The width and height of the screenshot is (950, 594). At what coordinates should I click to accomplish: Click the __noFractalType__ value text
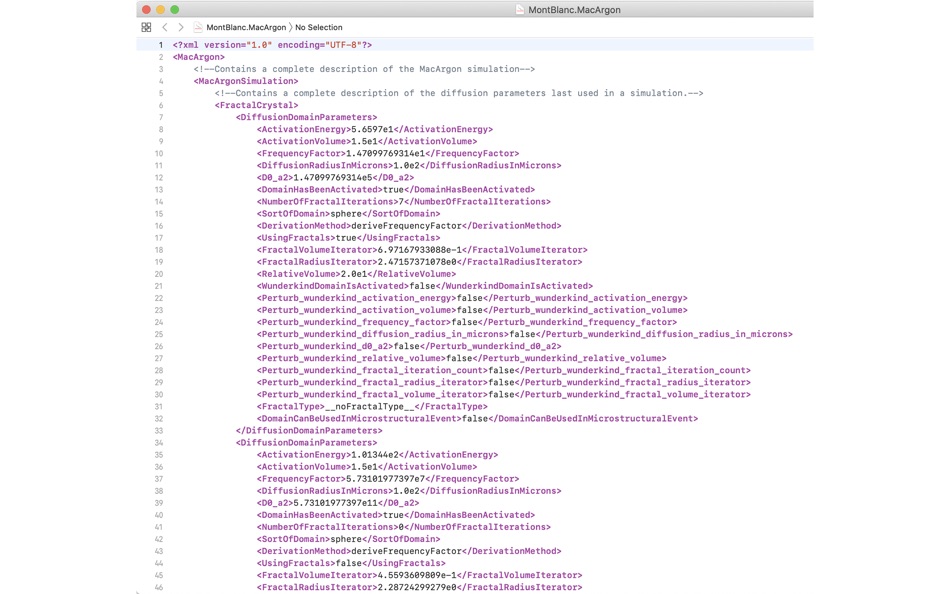pos(370,406)
